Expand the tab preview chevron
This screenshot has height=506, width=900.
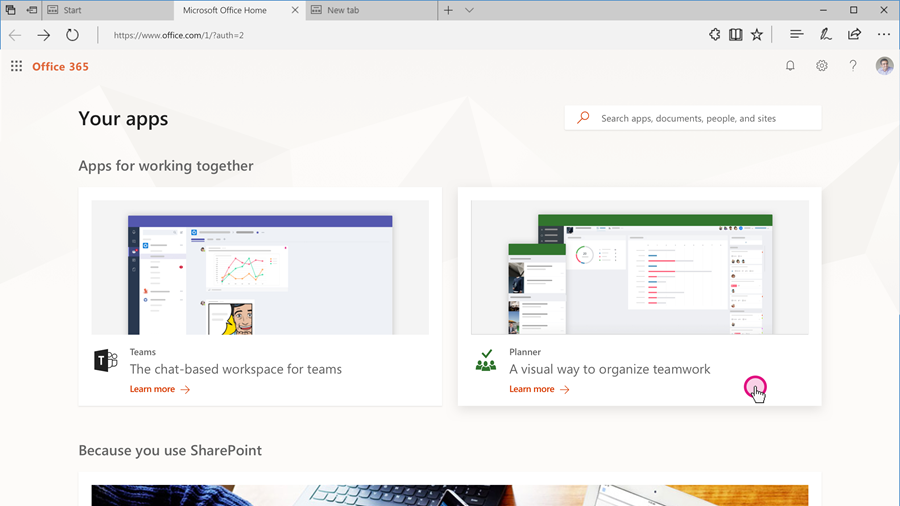point(469,10)
